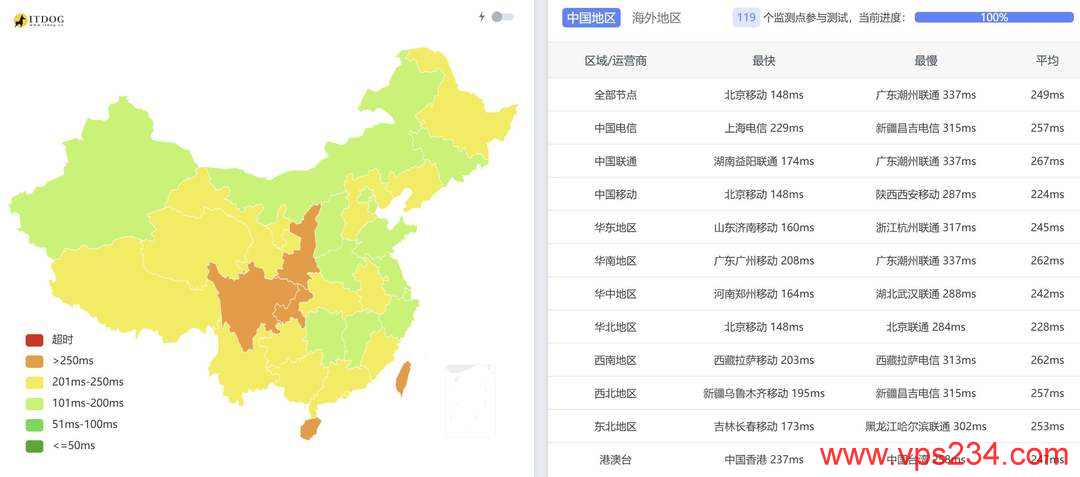This screenshot has height=477, width=1080.
Task: Select the 中国地区 tab
Action: [591, 18]
